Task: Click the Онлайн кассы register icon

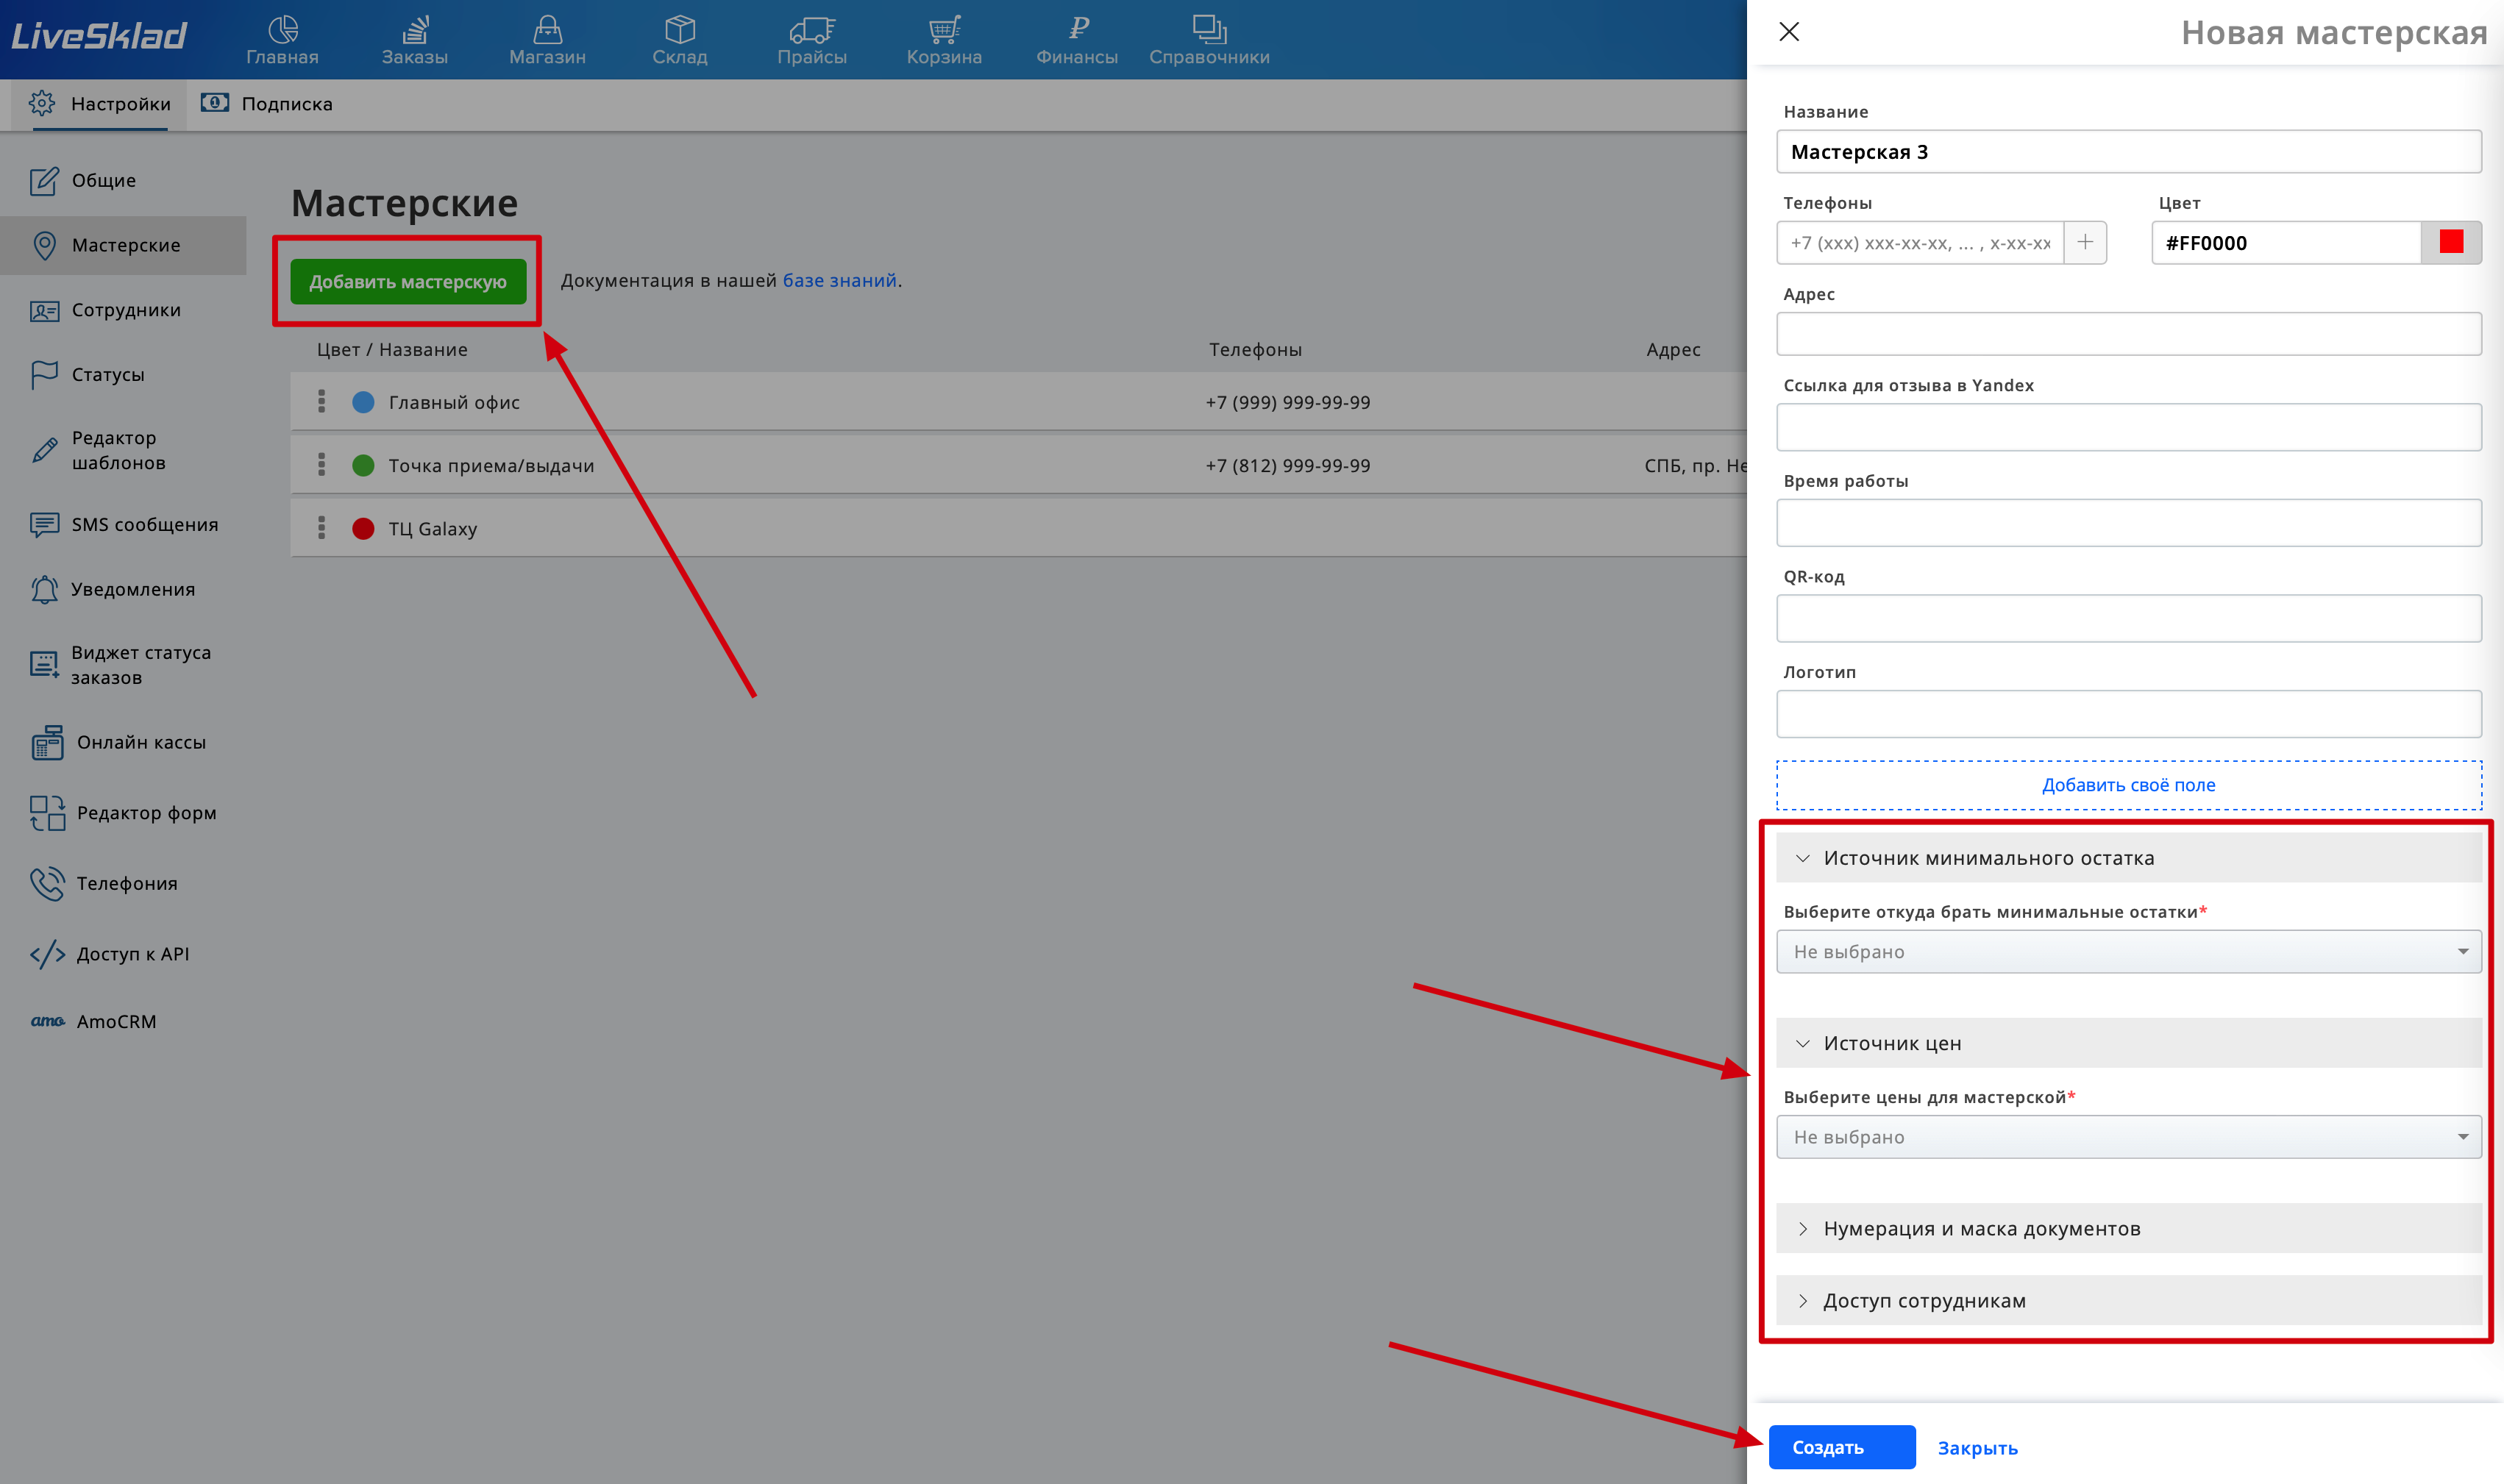Action: tap(47, 742)
